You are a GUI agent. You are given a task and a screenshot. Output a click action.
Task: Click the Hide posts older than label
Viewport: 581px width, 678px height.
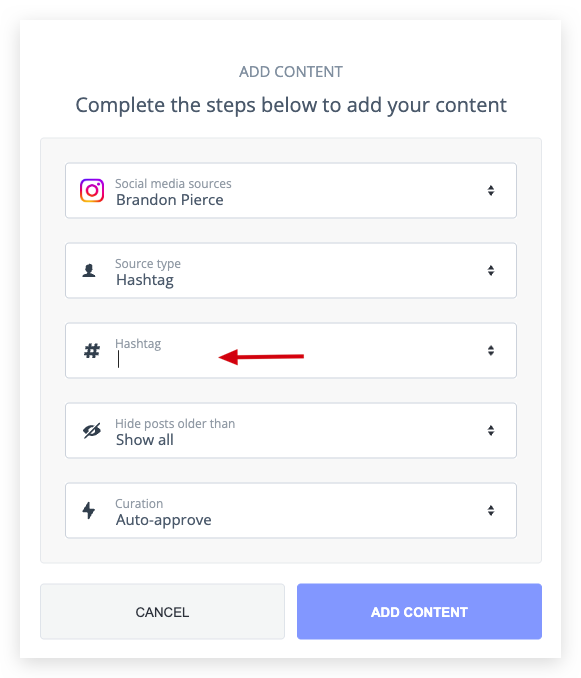coord(175,424)
